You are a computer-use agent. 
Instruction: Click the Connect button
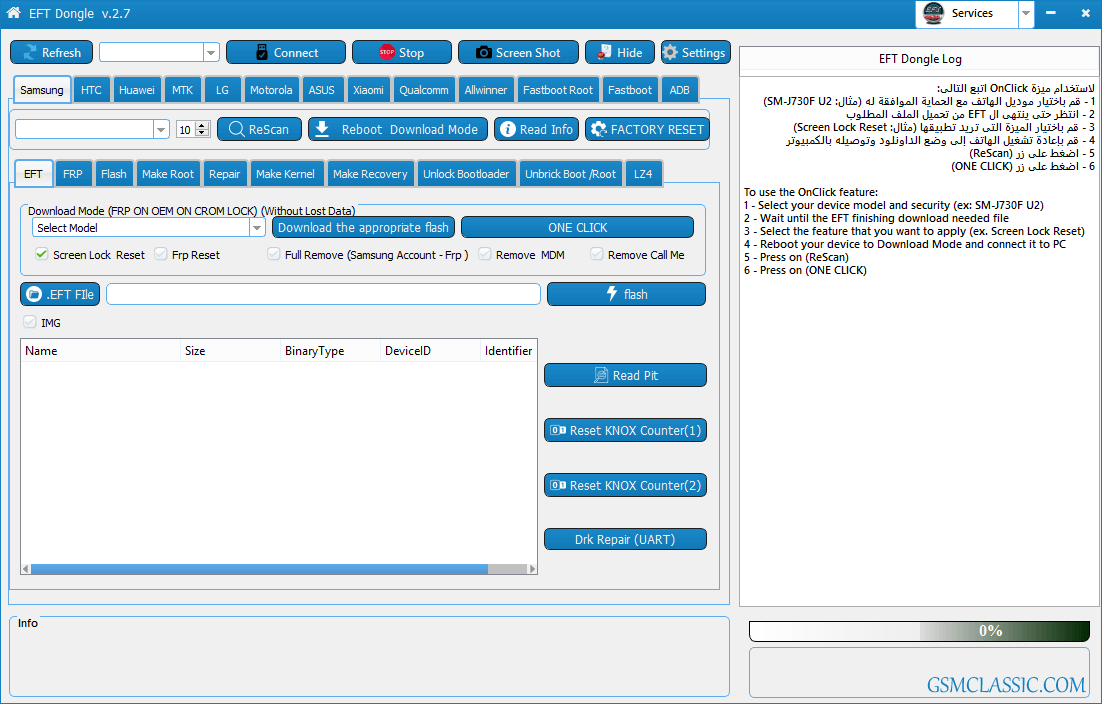pos(286,53)
